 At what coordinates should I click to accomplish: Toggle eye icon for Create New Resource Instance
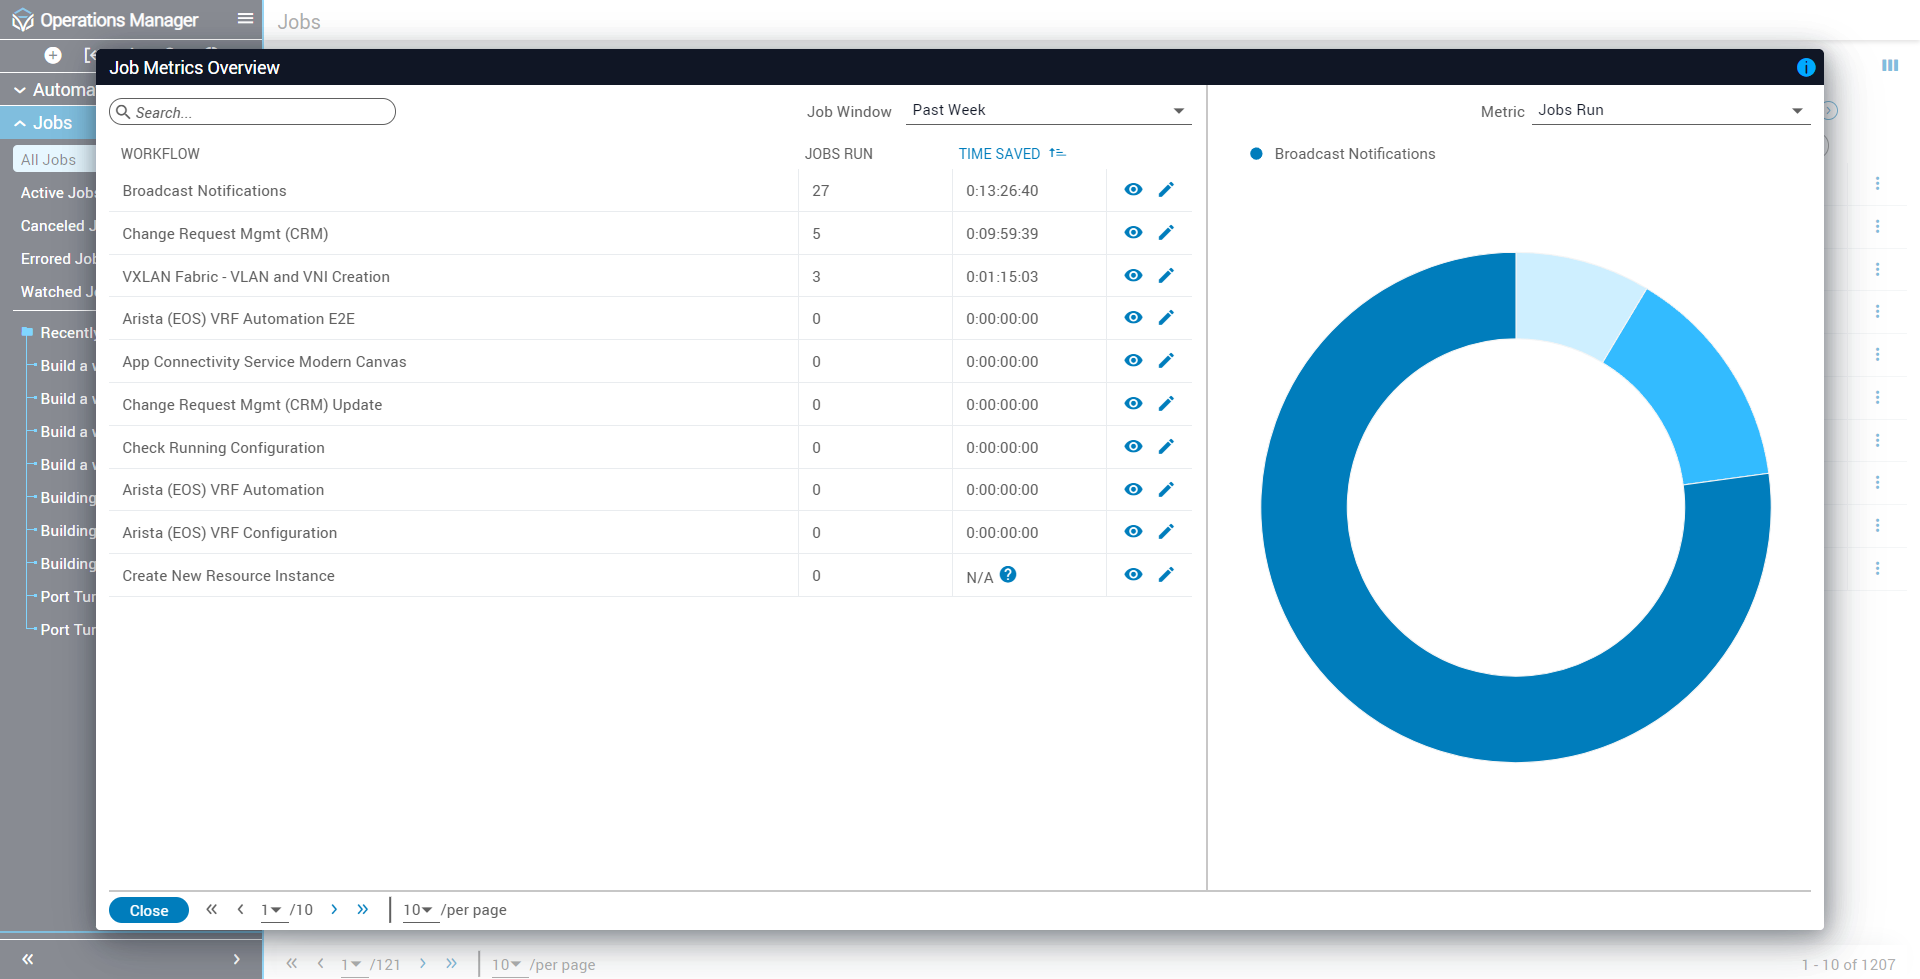[x=1133, y=575]
